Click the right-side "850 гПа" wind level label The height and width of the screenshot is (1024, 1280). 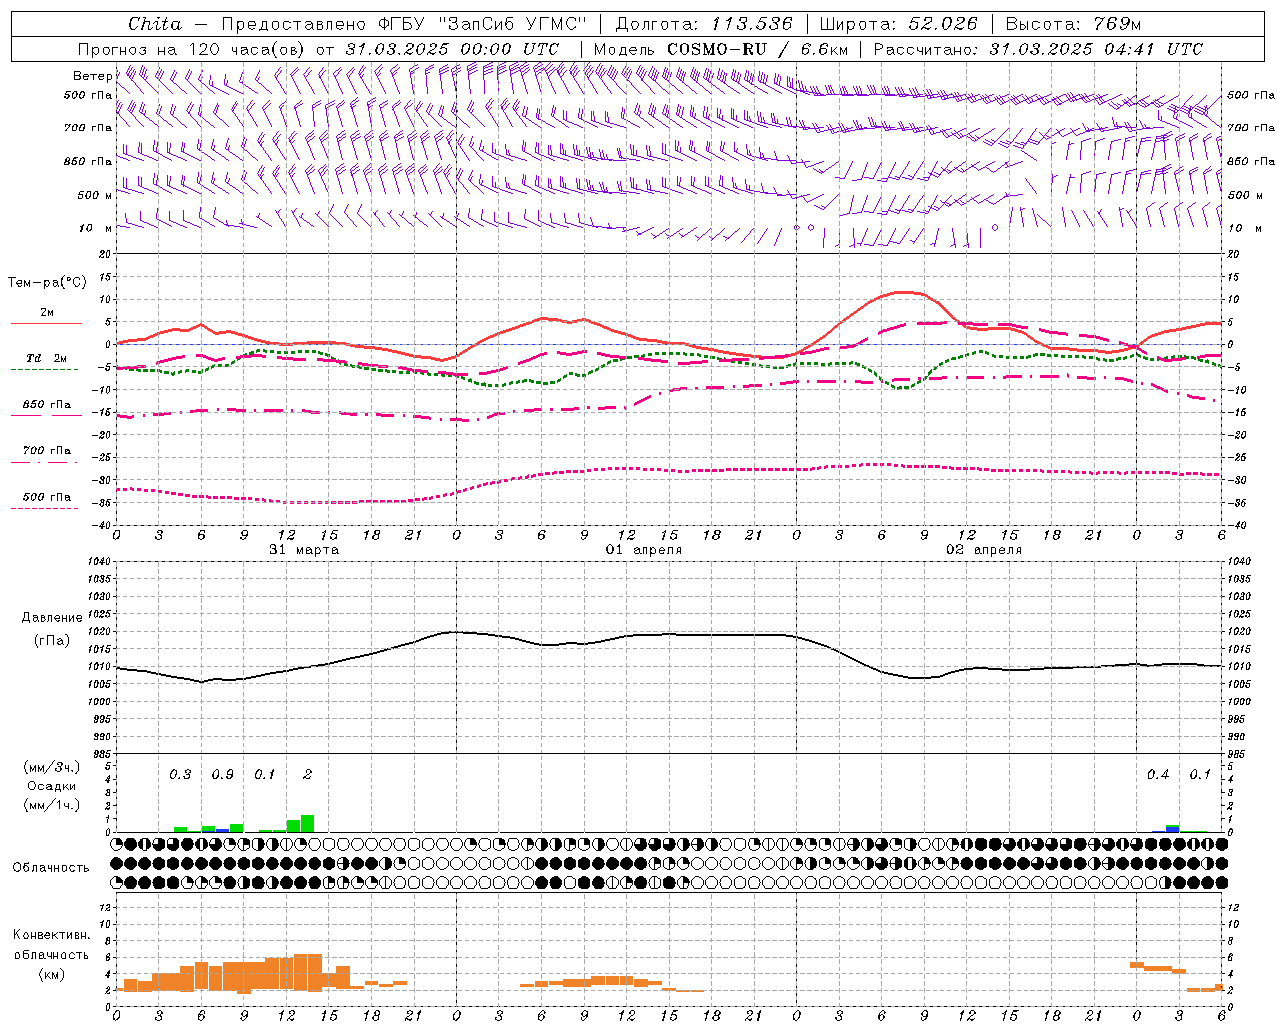click(1251, 161)
